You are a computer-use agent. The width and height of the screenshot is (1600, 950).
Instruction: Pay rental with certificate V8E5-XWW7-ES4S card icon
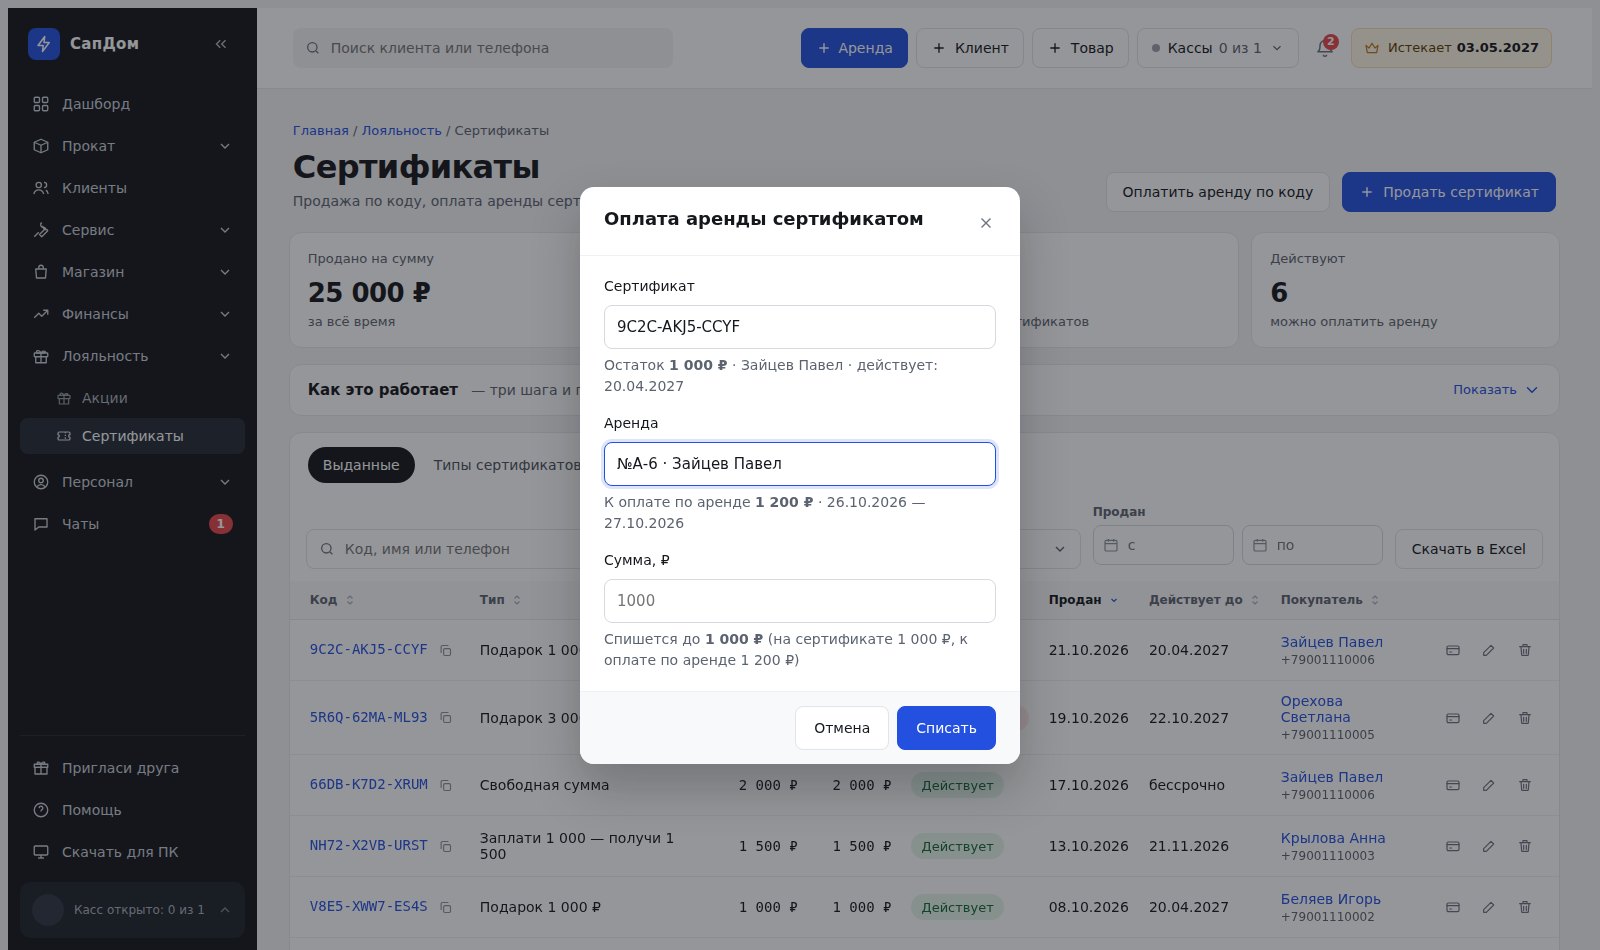pos(1453,907)
